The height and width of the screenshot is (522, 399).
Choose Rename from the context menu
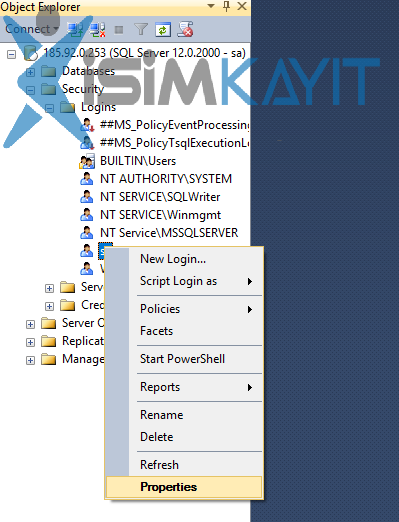click(x=184, y=415)
